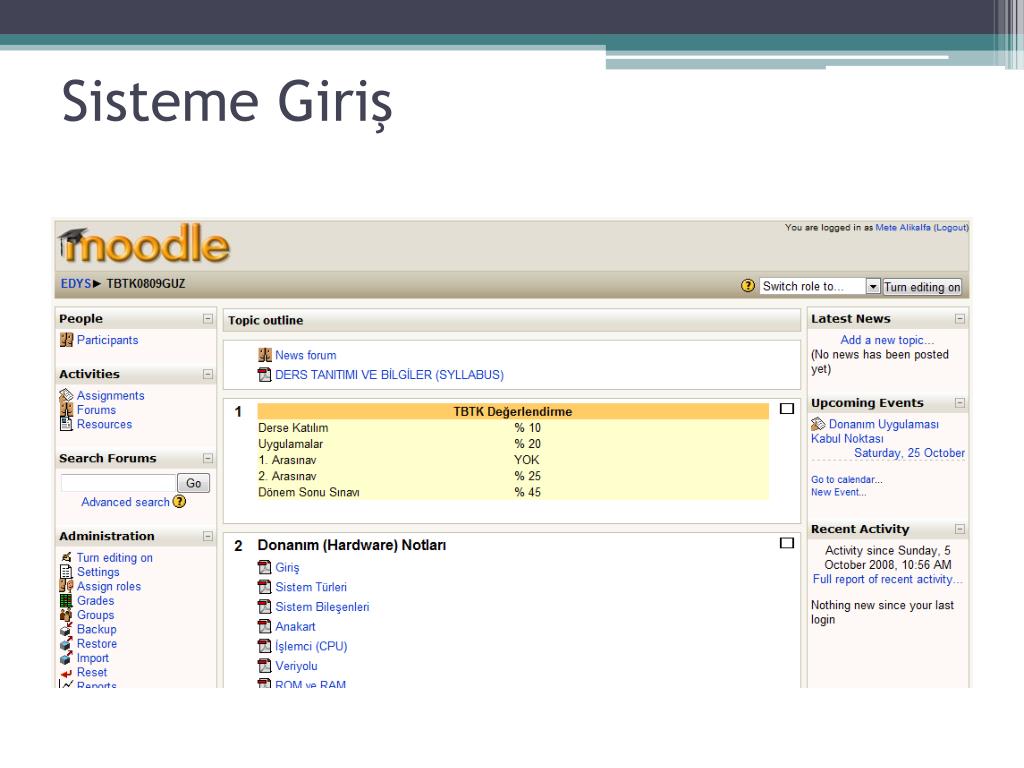Click the PDF icon beside Sistem Türleri
This screenshot has height=768, width=1024.
click(264, 586)
